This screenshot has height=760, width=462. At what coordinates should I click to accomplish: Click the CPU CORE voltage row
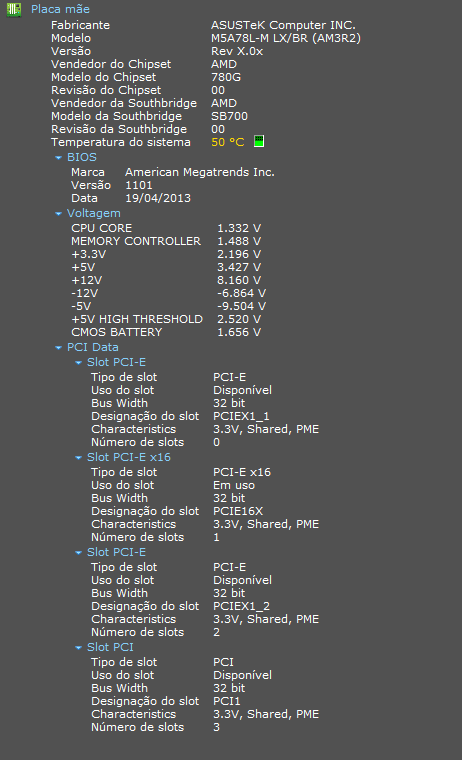pyautogui.click(x=166, y=228)
